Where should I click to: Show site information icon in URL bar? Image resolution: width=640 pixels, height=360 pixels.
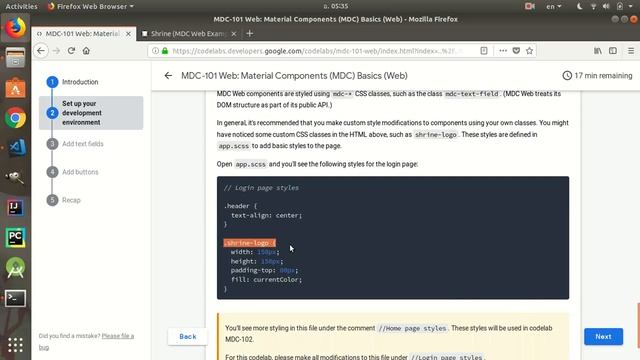155,51
